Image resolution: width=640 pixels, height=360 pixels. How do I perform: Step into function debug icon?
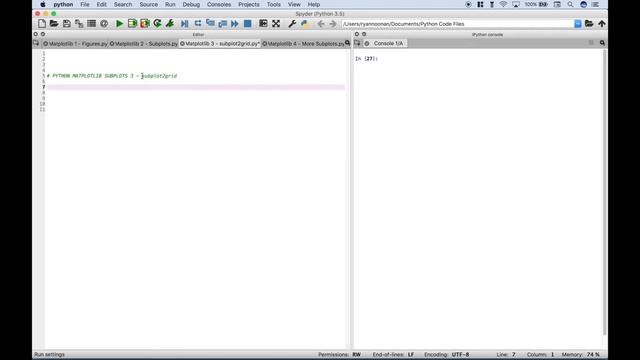[210, 24]
